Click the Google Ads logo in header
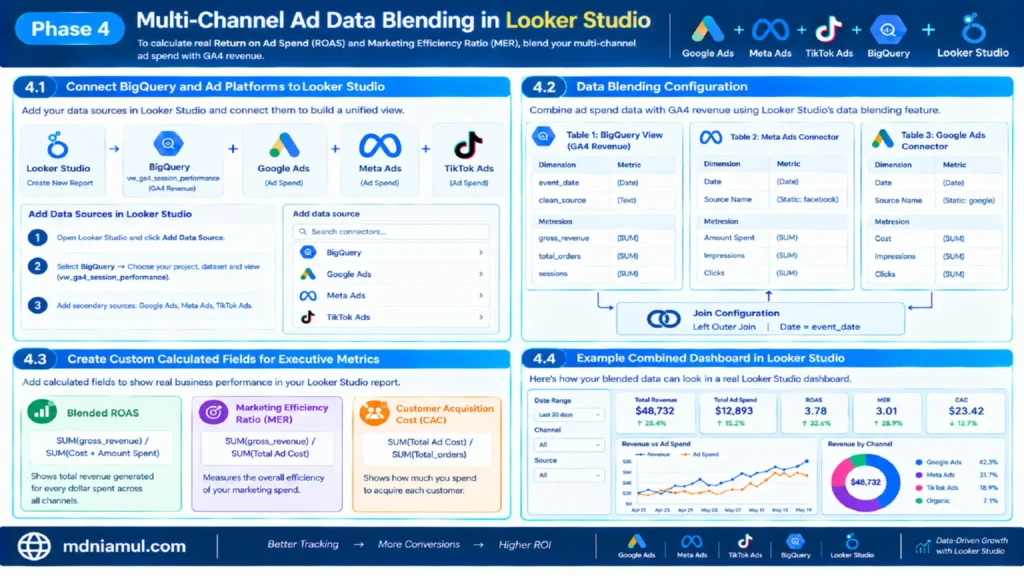Screen dimensions: 1024x576 click(708, 29)
